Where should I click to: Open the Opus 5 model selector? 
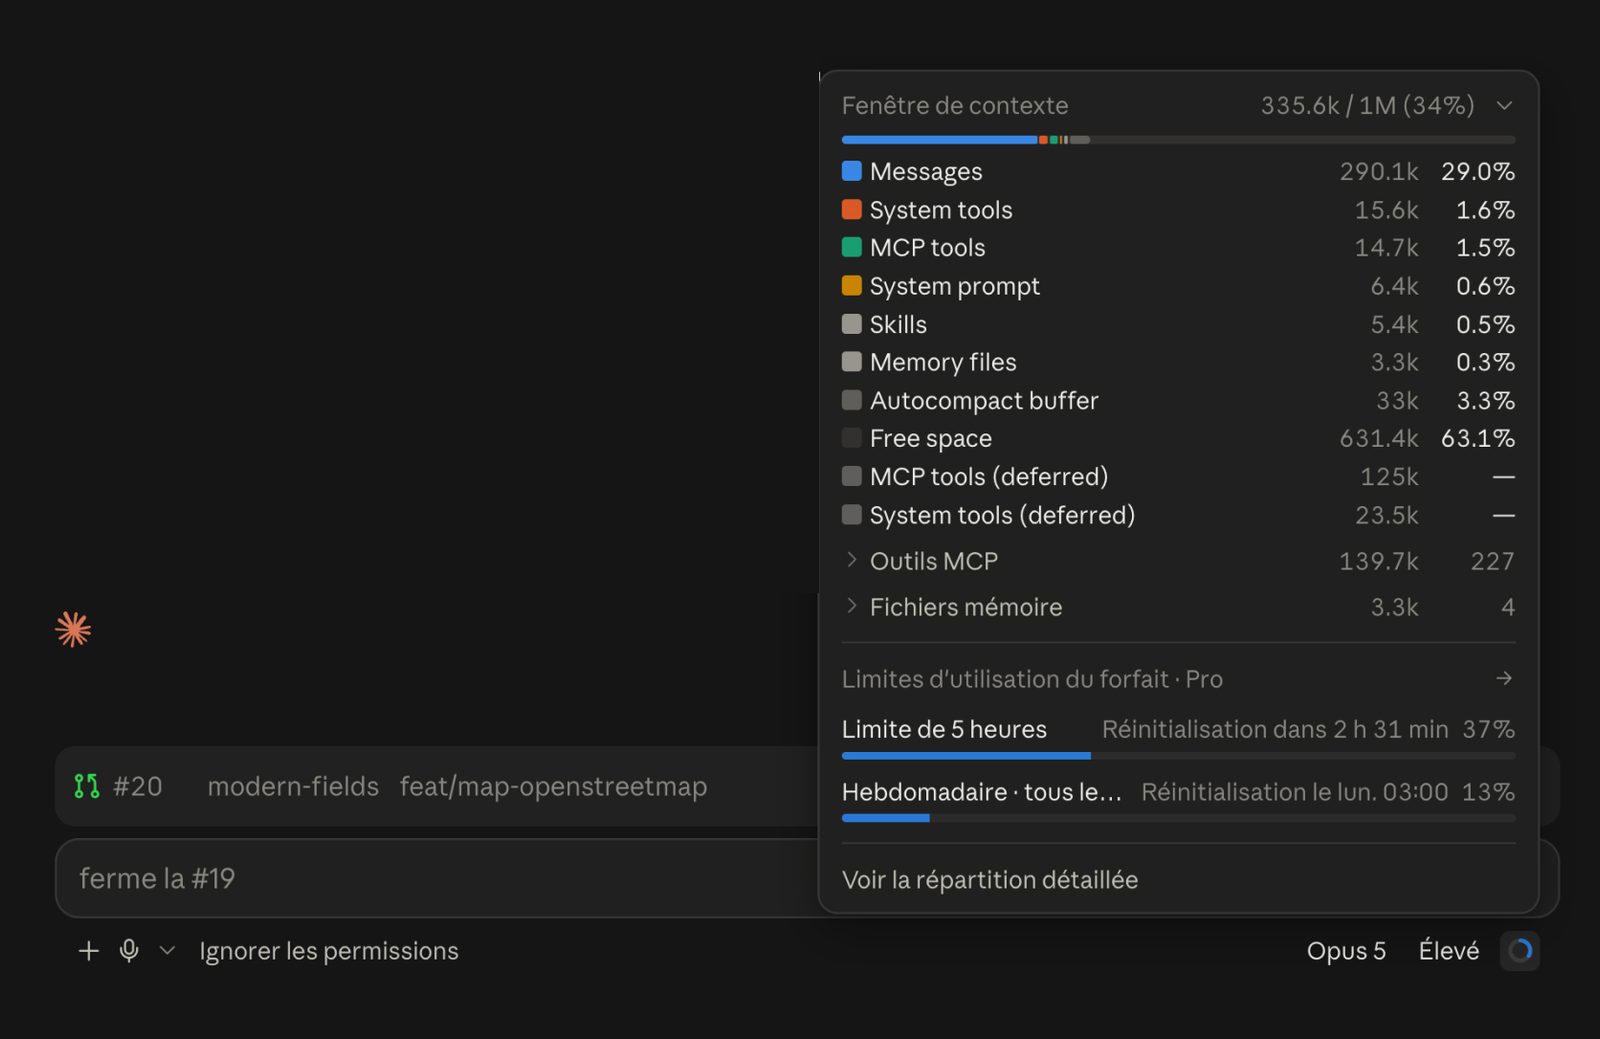pos(1346,951)
